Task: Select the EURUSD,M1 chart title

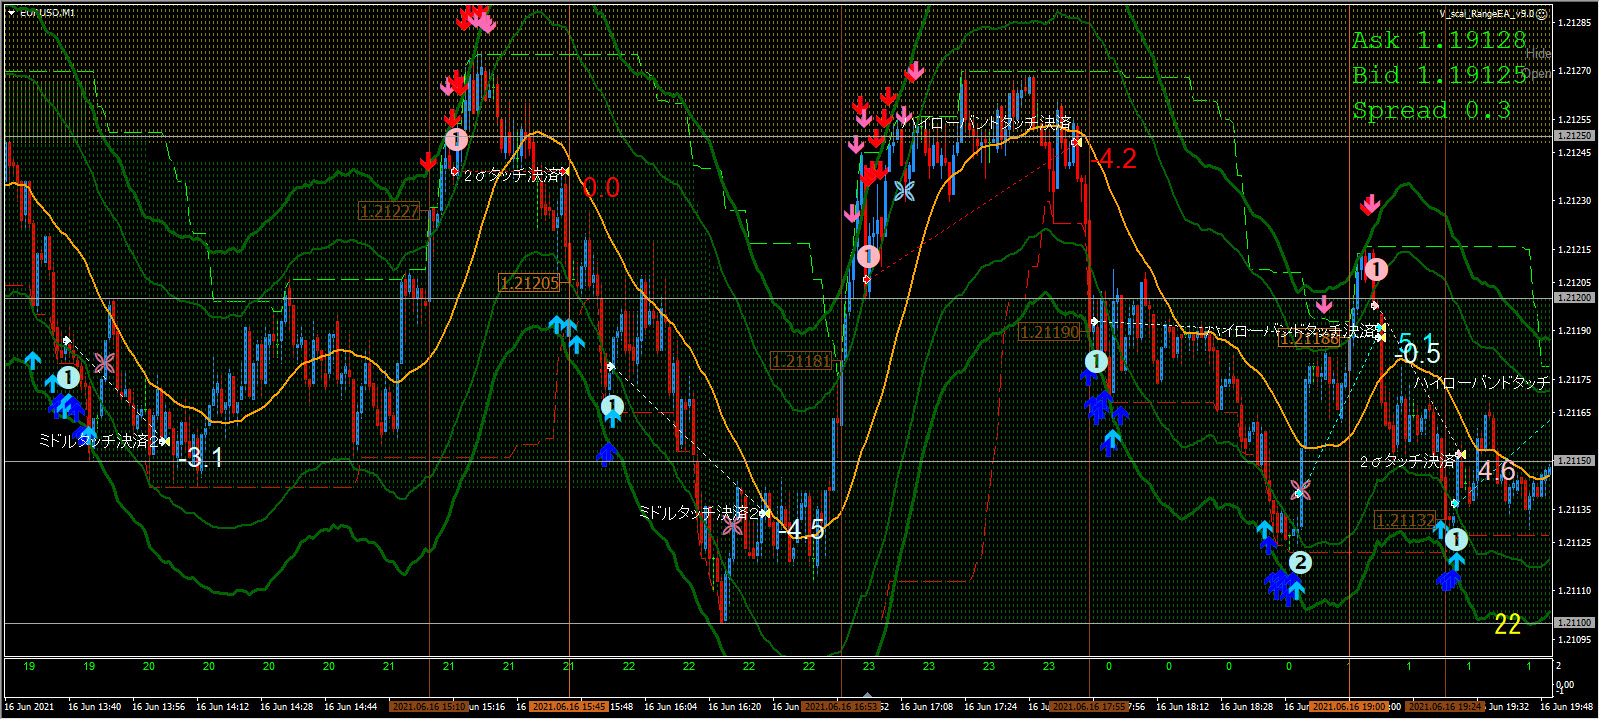Action: point(47,13)
